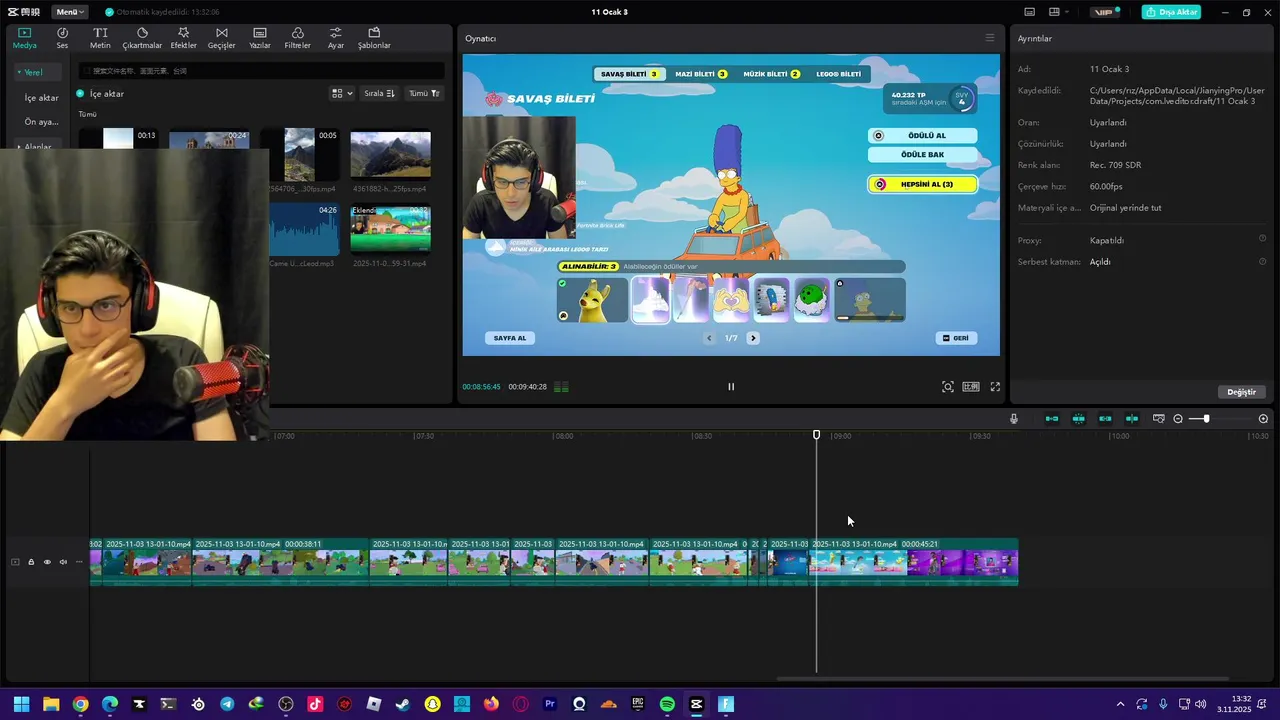The image size is (1280, 720).
Task: Select the 00:05 duration clip thumbnail
Action: (299, 155)
